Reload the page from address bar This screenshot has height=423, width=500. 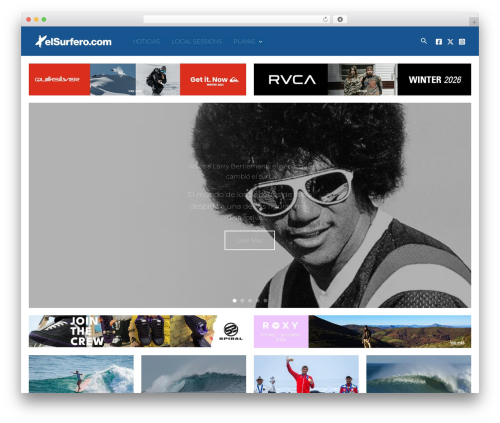pyautogui.click(x=325, y=19)
